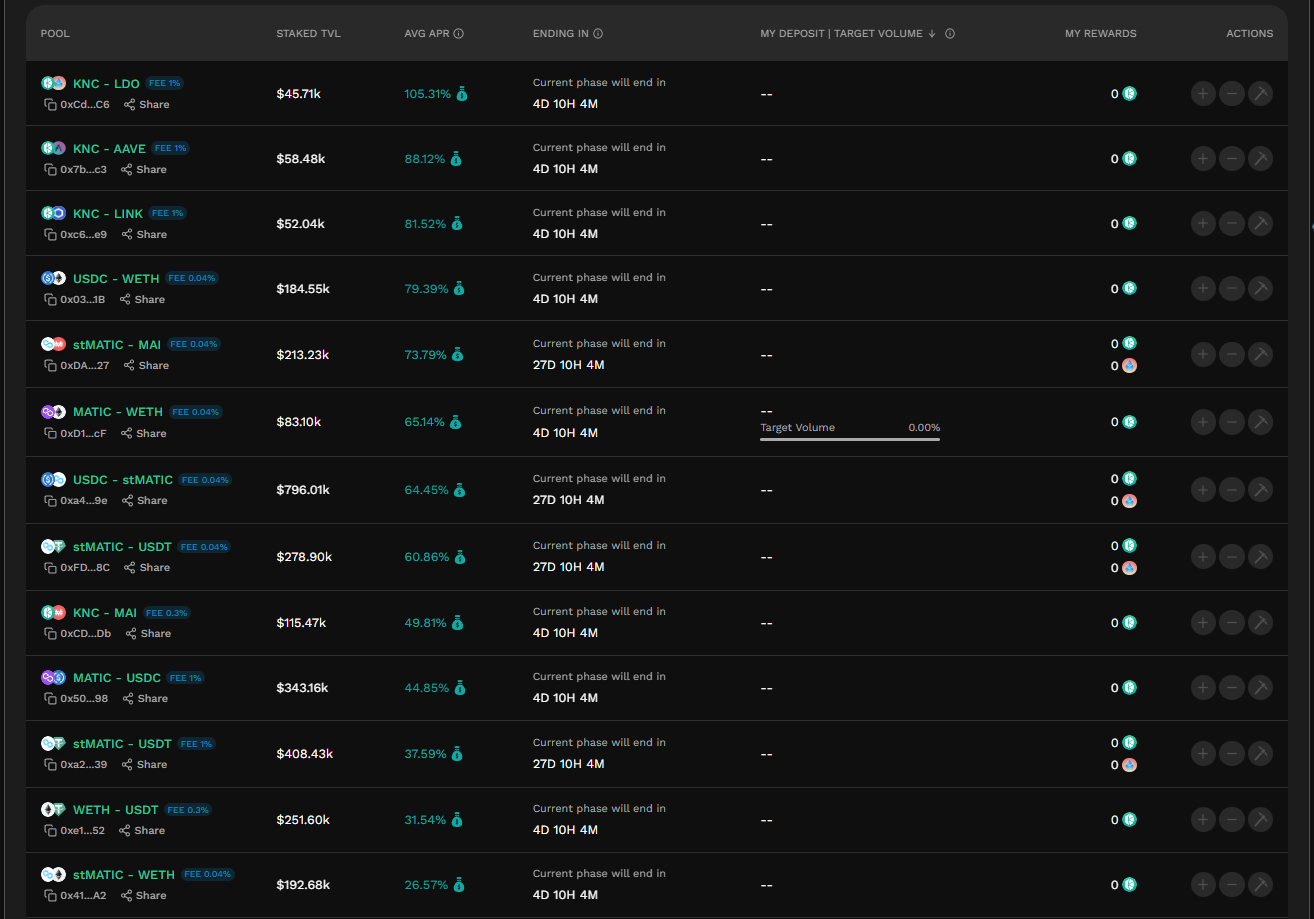
Task: Click the FEE 1% badge on MATIC - USDC
Action: coord(186,678)
